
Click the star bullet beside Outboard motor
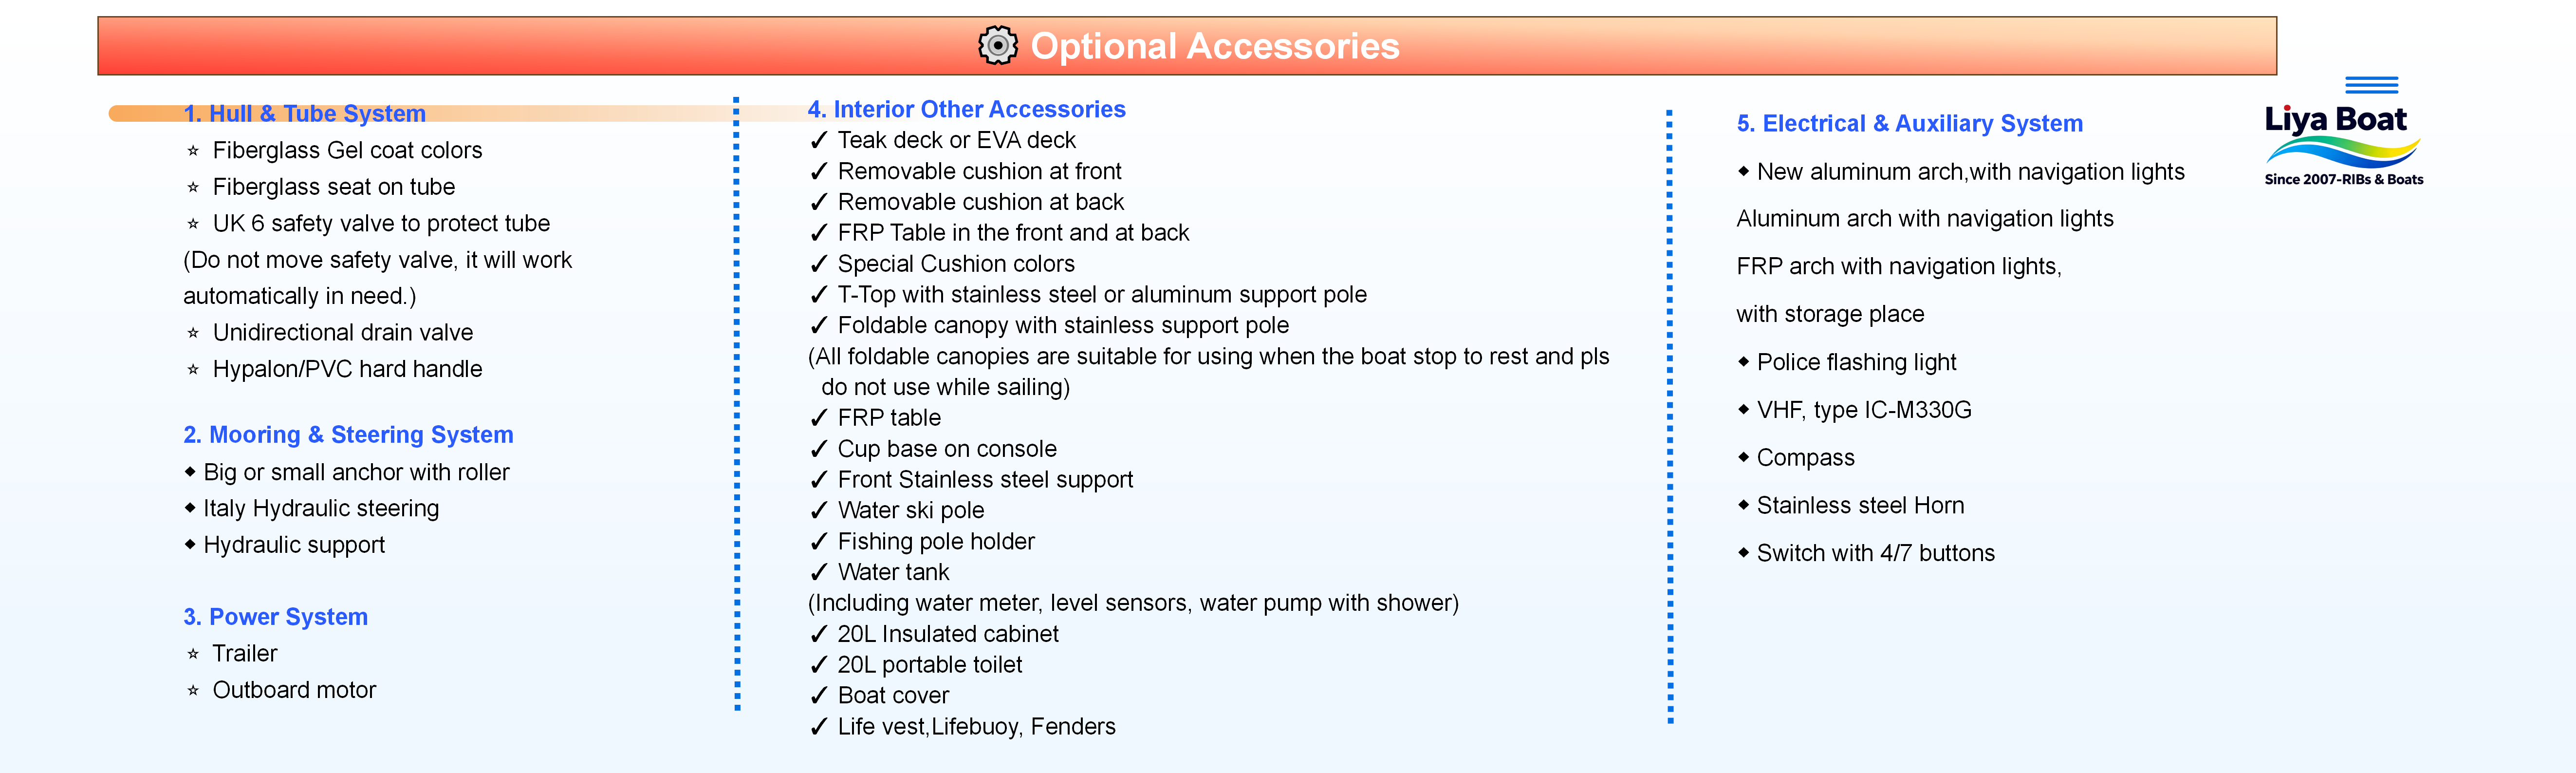(193, 691)
